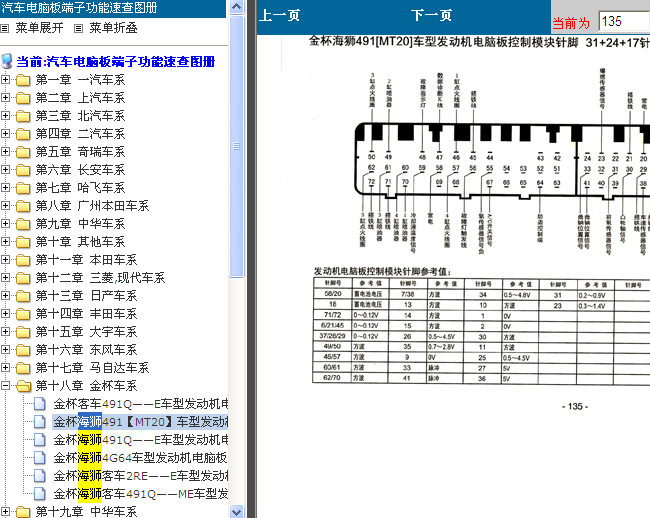Click the sidebar vertical scrollbar thumb
Image resolution: width=650 pixels, height=518 pixels.
coord(237,146)
